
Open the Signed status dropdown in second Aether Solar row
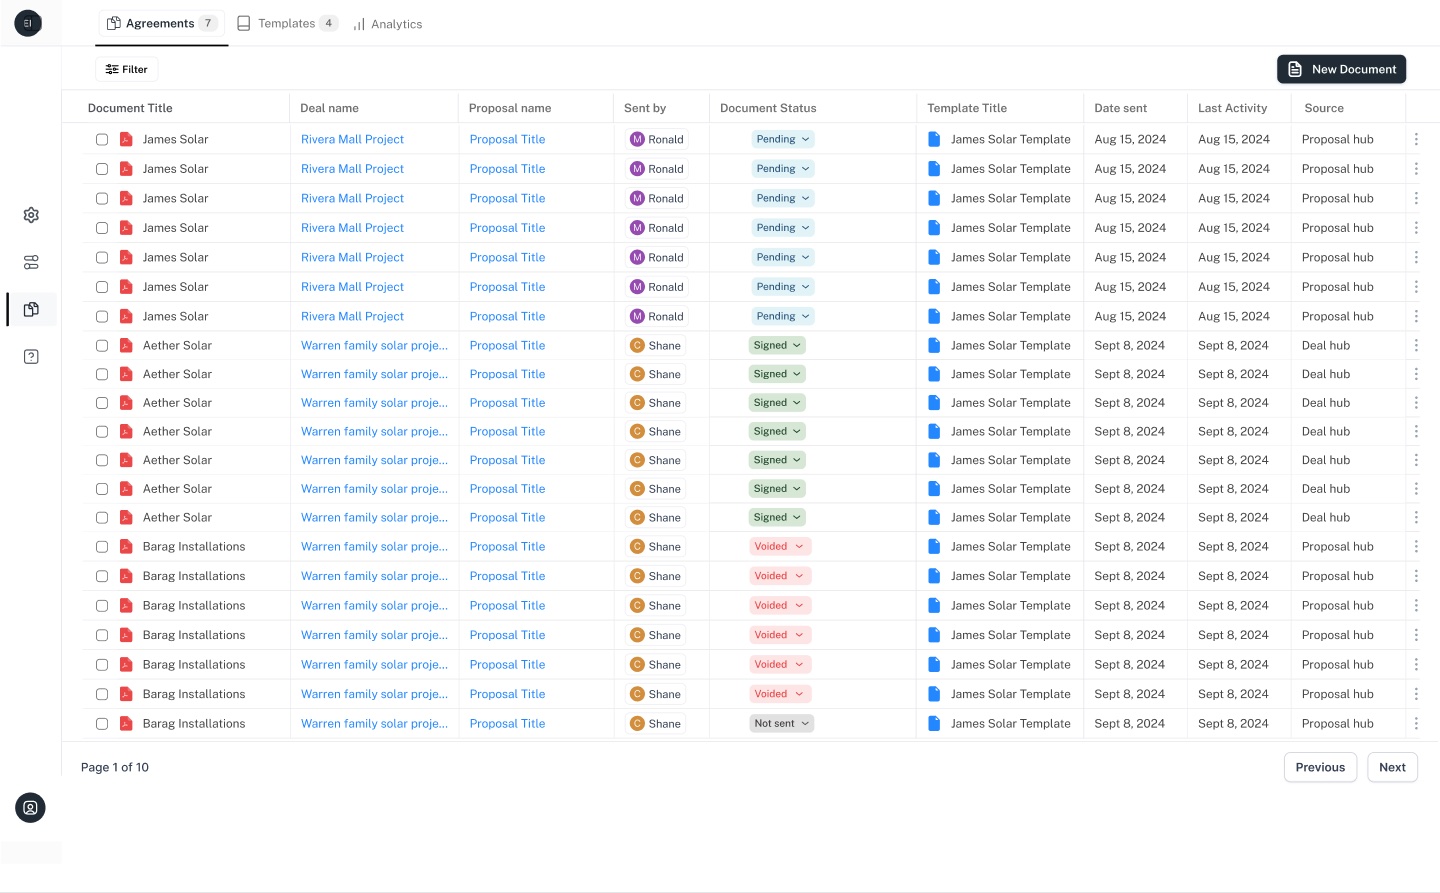click(777, 374)
